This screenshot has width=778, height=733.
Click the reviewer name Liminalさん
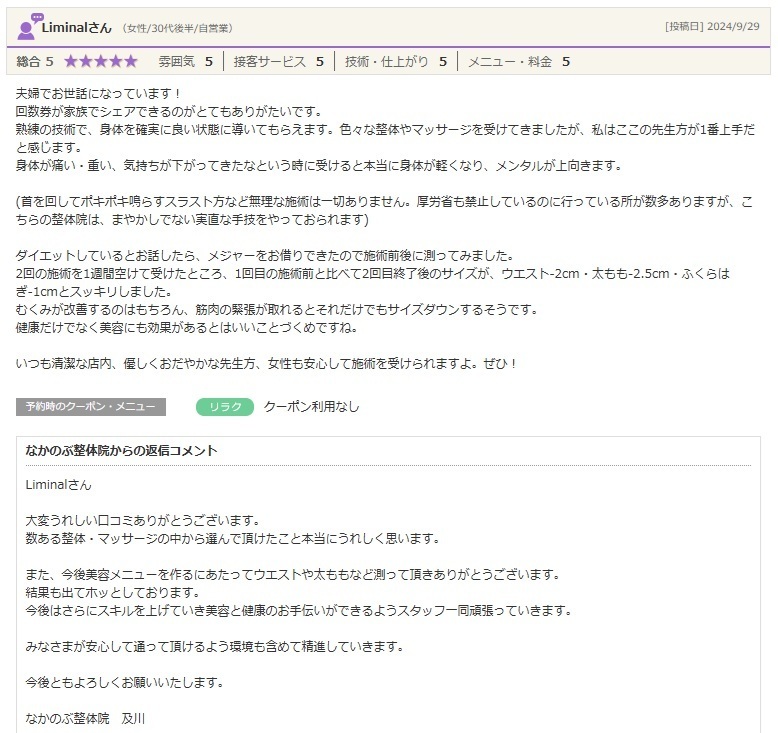pyautogui.click(x=76, y=28)
